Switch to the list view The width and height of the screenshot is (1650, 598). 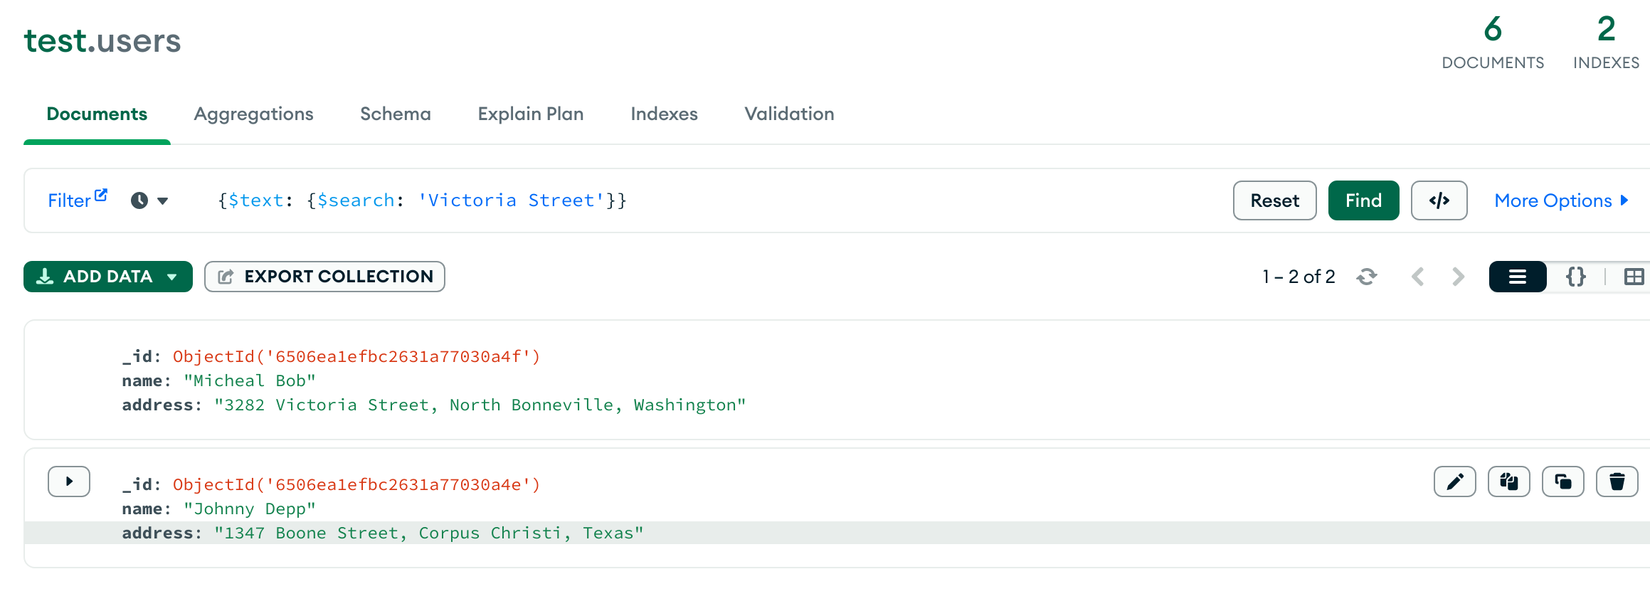tap(1517, 277)
